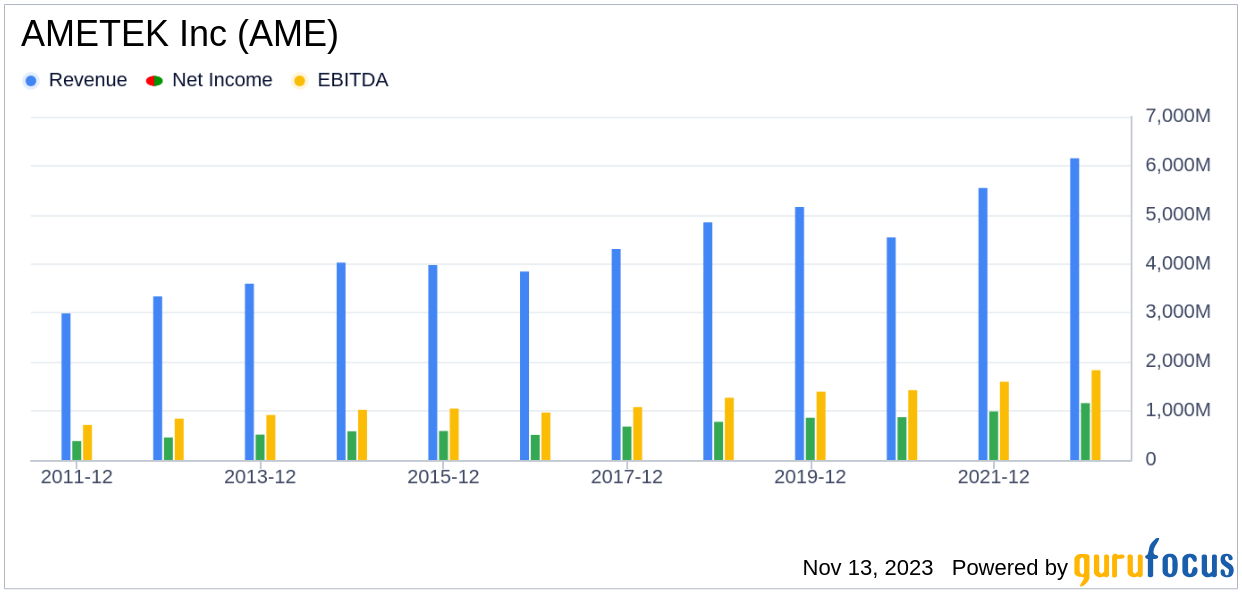Click the 2021-12 x-axis label
This screenshot has height=593, width=1242.
click(993, 478)
